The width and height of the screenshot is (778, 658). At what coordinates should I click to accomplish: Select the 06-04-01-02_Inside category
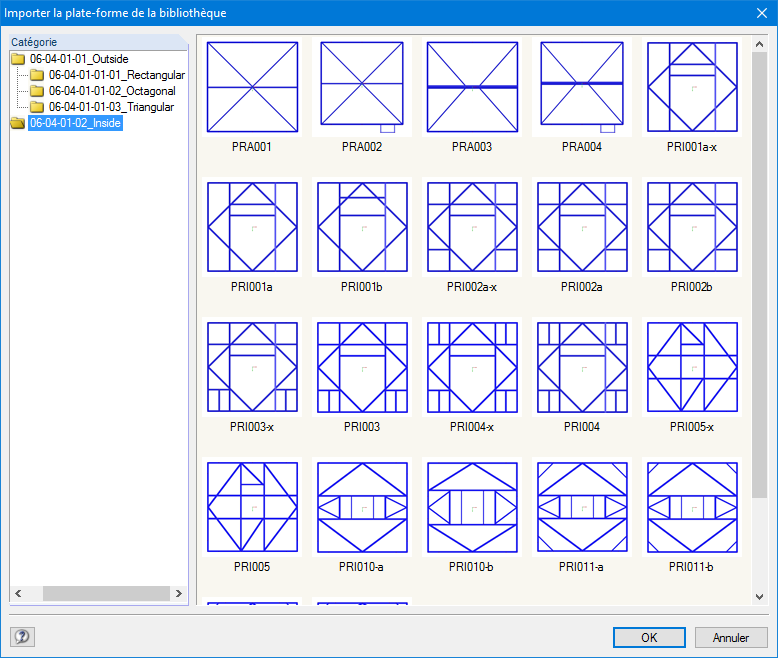click(x=75, y=123)
